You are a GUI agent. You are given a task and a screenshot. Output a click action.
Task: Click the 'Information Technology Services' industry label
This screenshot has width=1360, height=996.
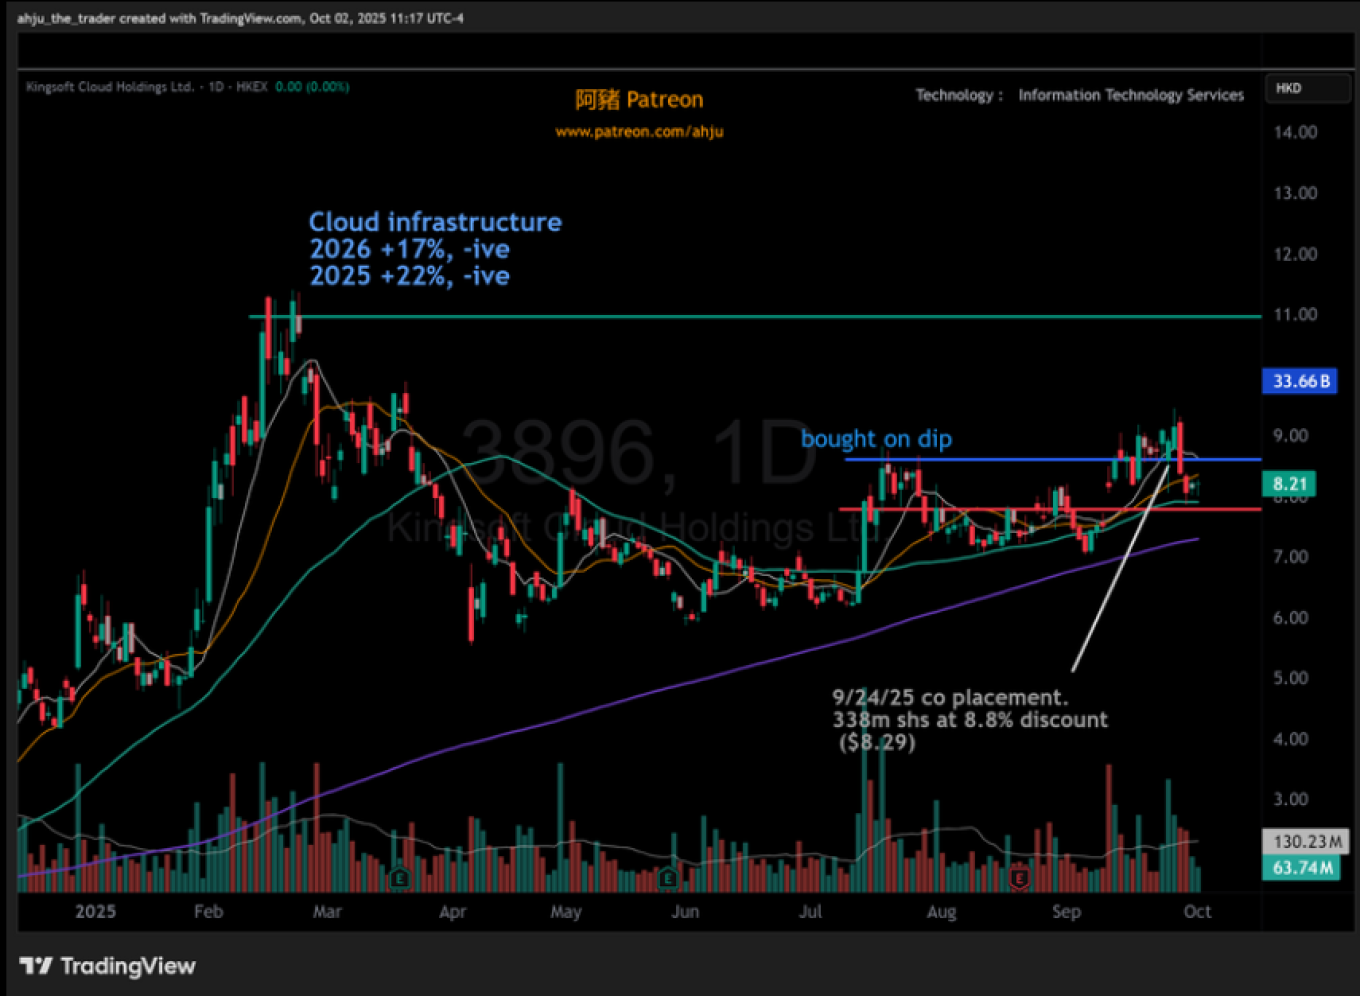click(x=1131, y=95)
